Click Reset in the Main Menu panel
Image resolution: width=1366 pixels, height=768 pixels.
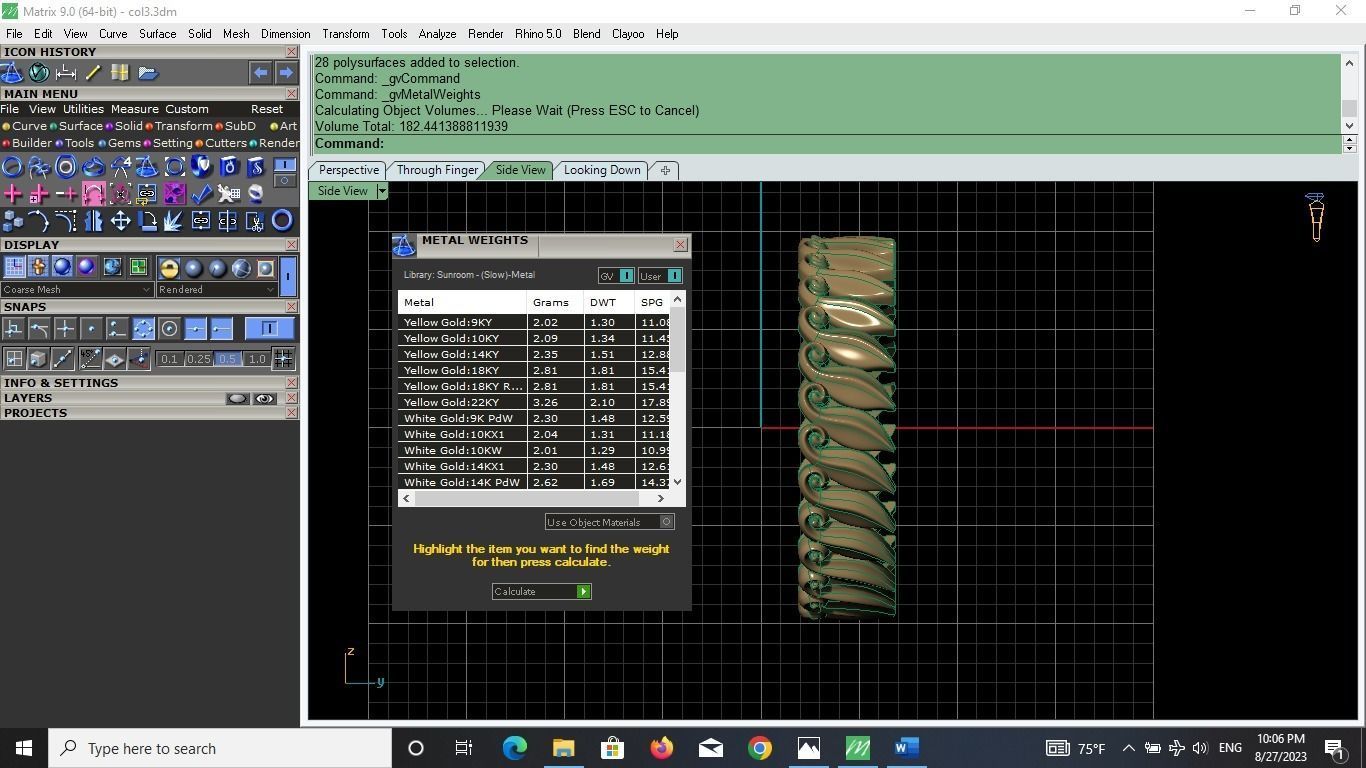(x=267, y=109)
